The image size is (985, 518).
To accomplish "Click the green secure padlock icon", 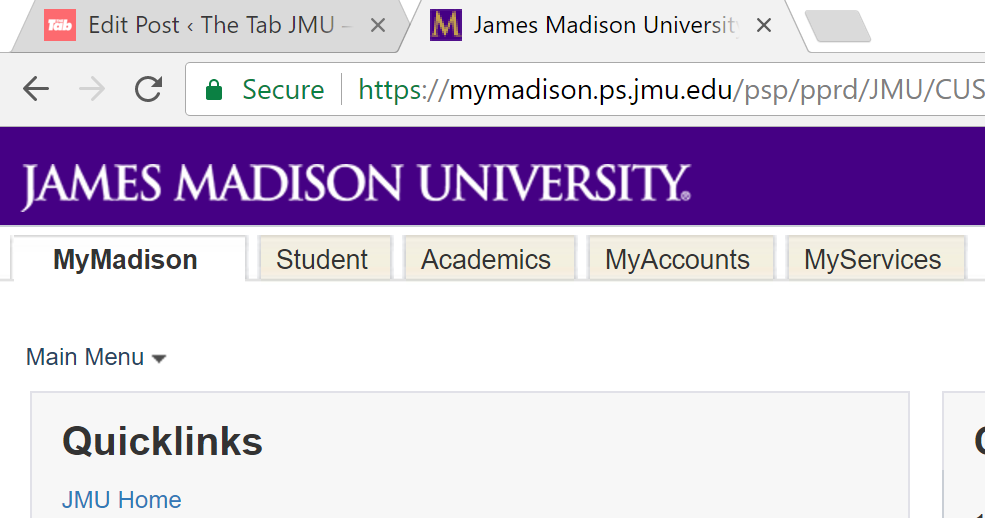I will tap(214, 90).
